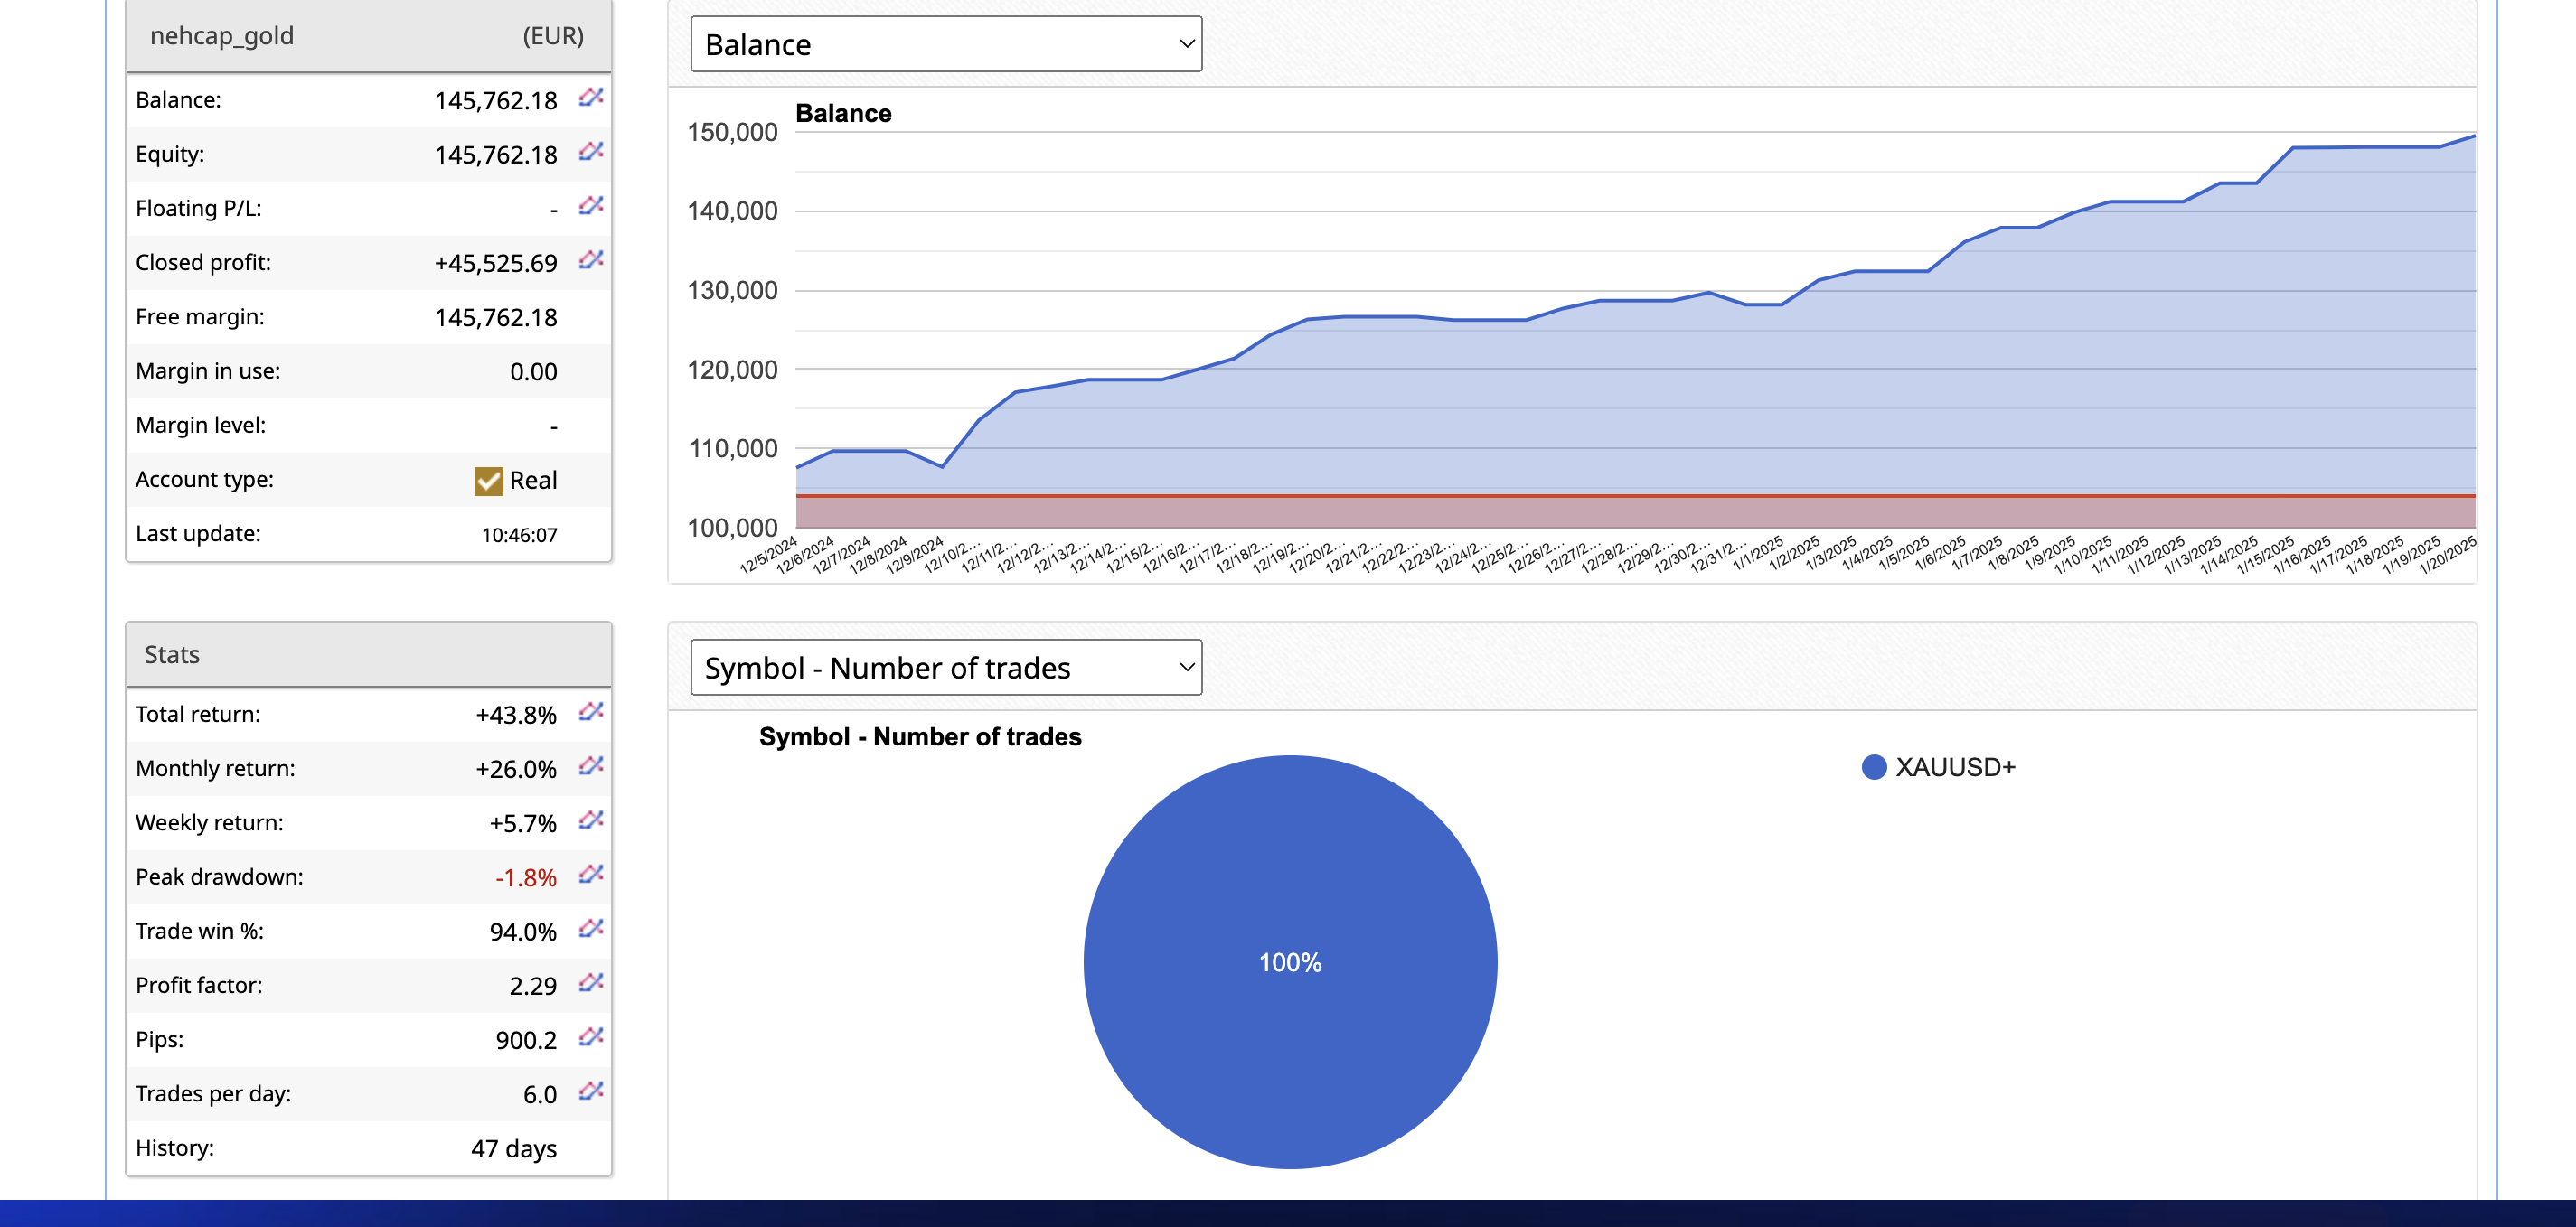2576x1227 pixels.
Task: Click chart icon beside Total return
Action: pos(591,711)
